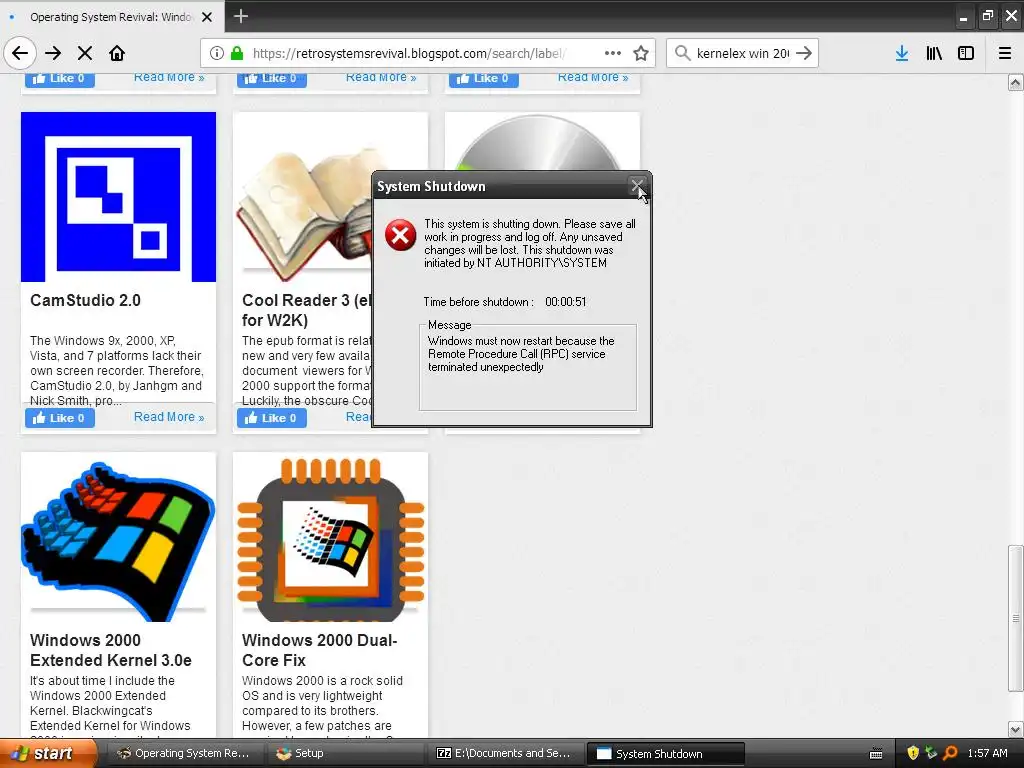View the green padlock connection details
Image resolution: width=1024 pixels, height=768 pixels.
(x=237, y=53)
